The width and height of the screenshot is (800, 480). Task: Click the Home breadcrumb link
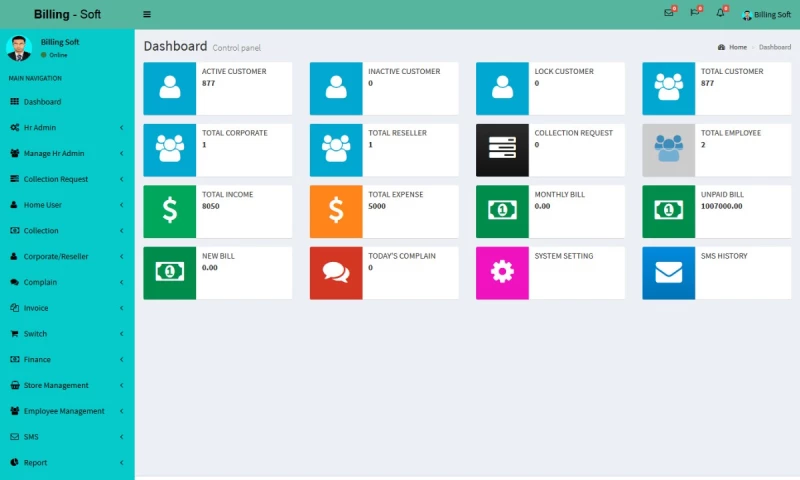point(738,47)
